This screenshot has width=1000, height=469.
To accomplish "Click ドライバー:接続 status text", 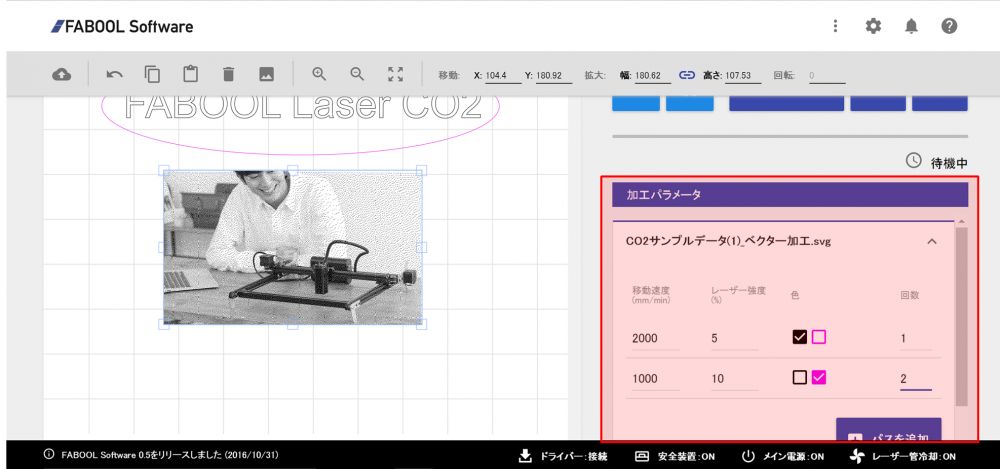I will pos(574,456).
